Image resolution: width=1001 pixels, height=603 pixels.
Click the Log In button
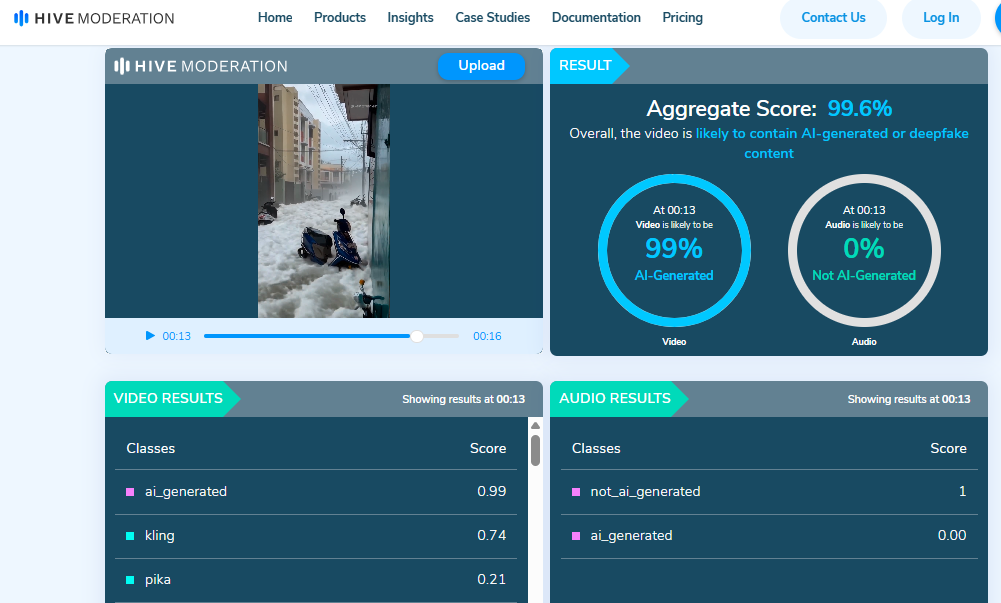(940, 18)
